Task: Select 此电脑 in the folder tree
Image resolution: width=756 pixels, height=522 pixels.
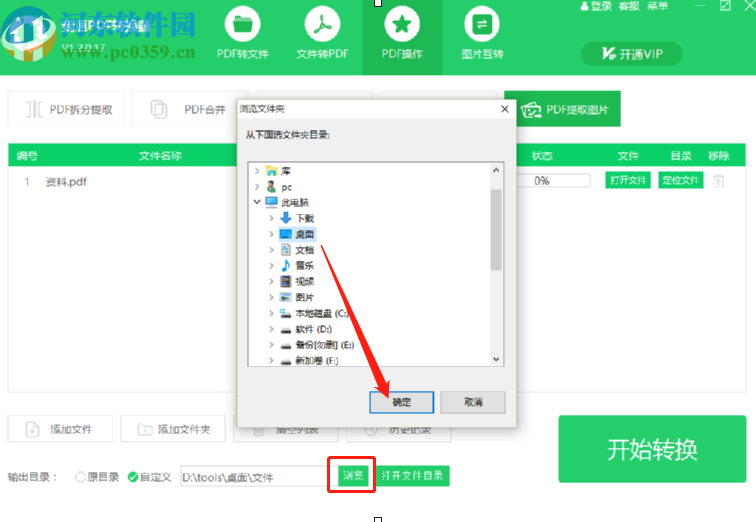Action: click(x=287, y=202)
